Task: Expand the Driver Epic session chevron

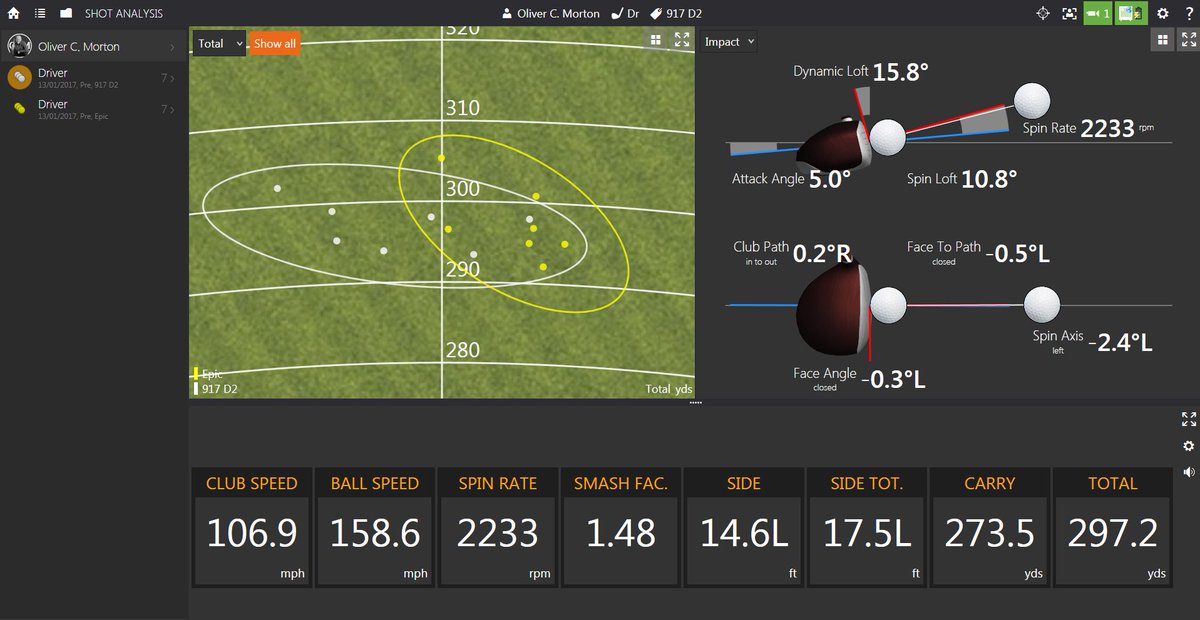Action: (171, 108)
